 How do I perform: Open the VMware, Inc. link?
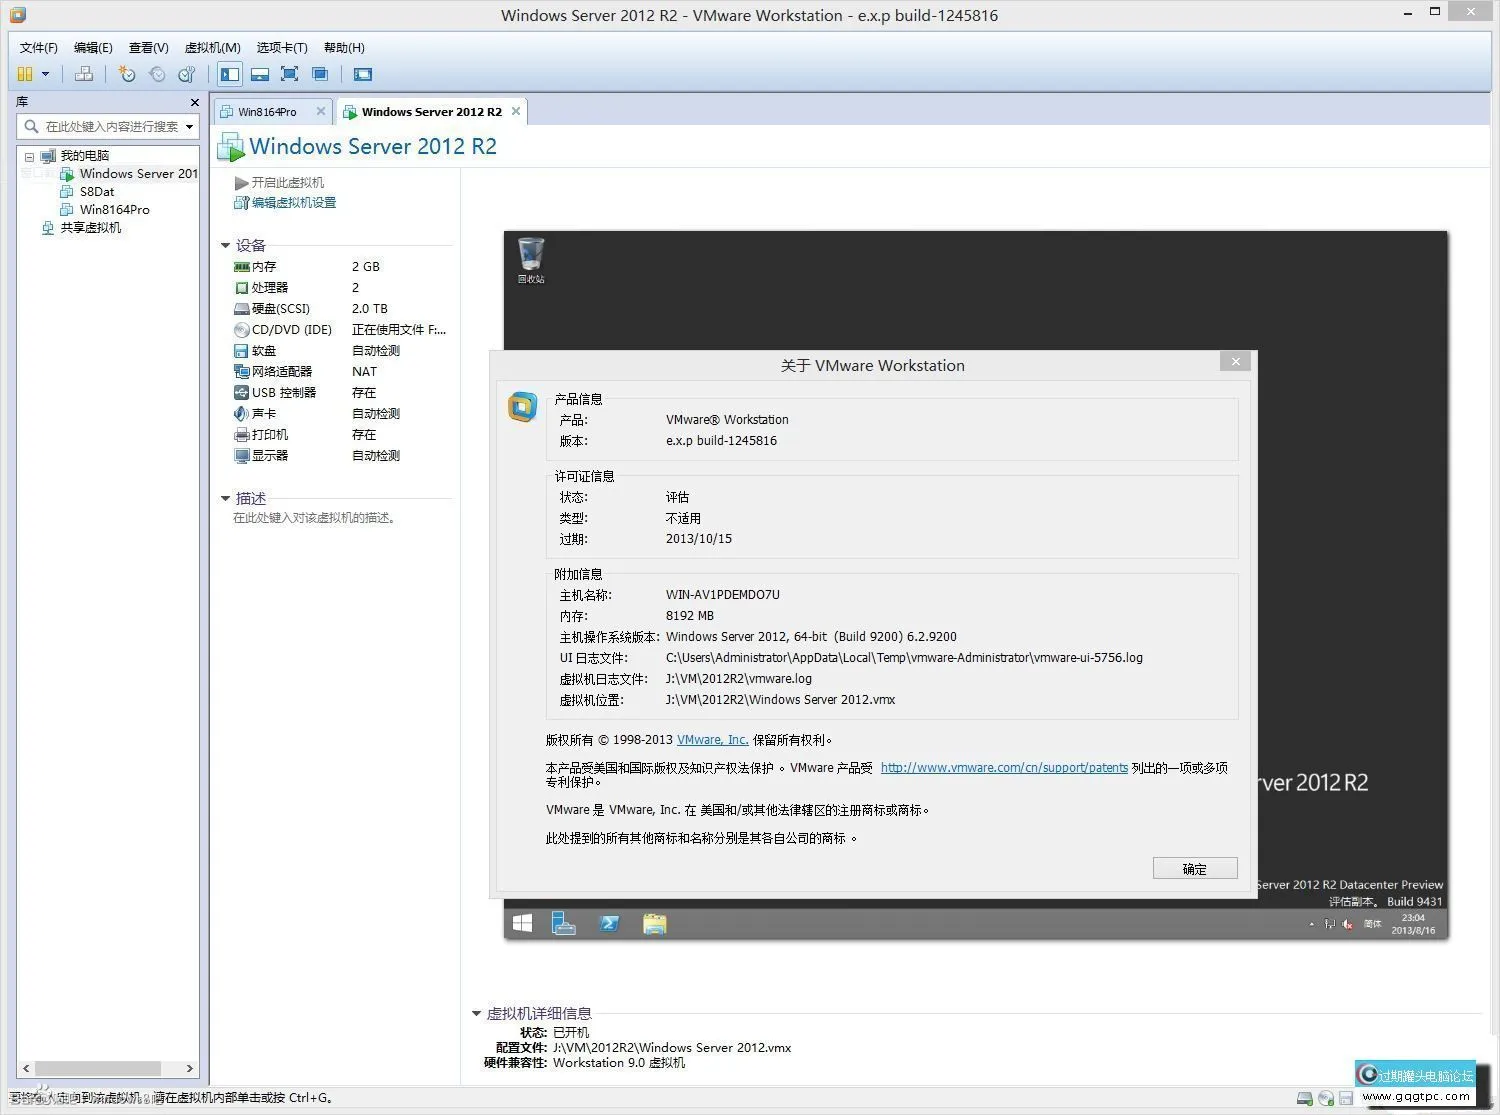712,740
